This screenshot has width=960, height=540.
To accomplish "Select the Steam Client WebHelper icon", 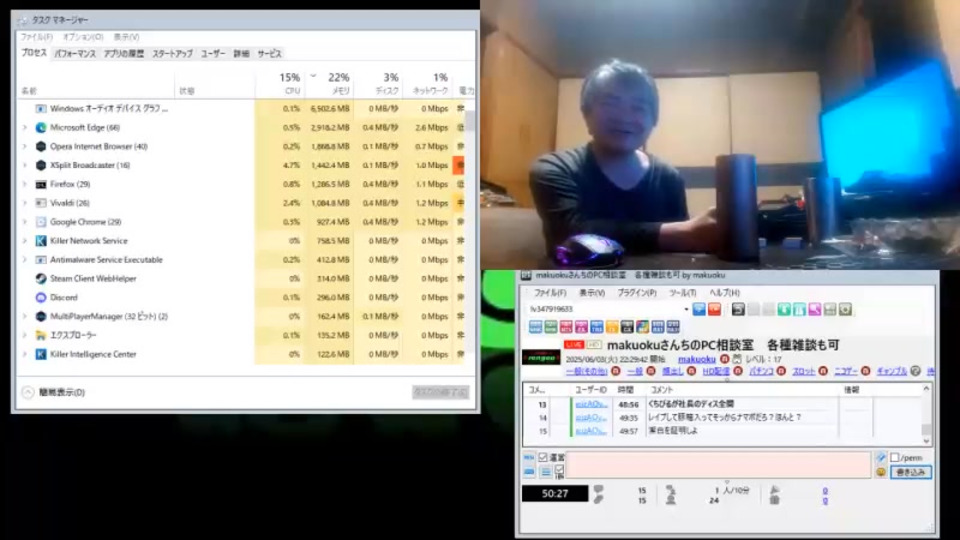I will tap(41, 279).
